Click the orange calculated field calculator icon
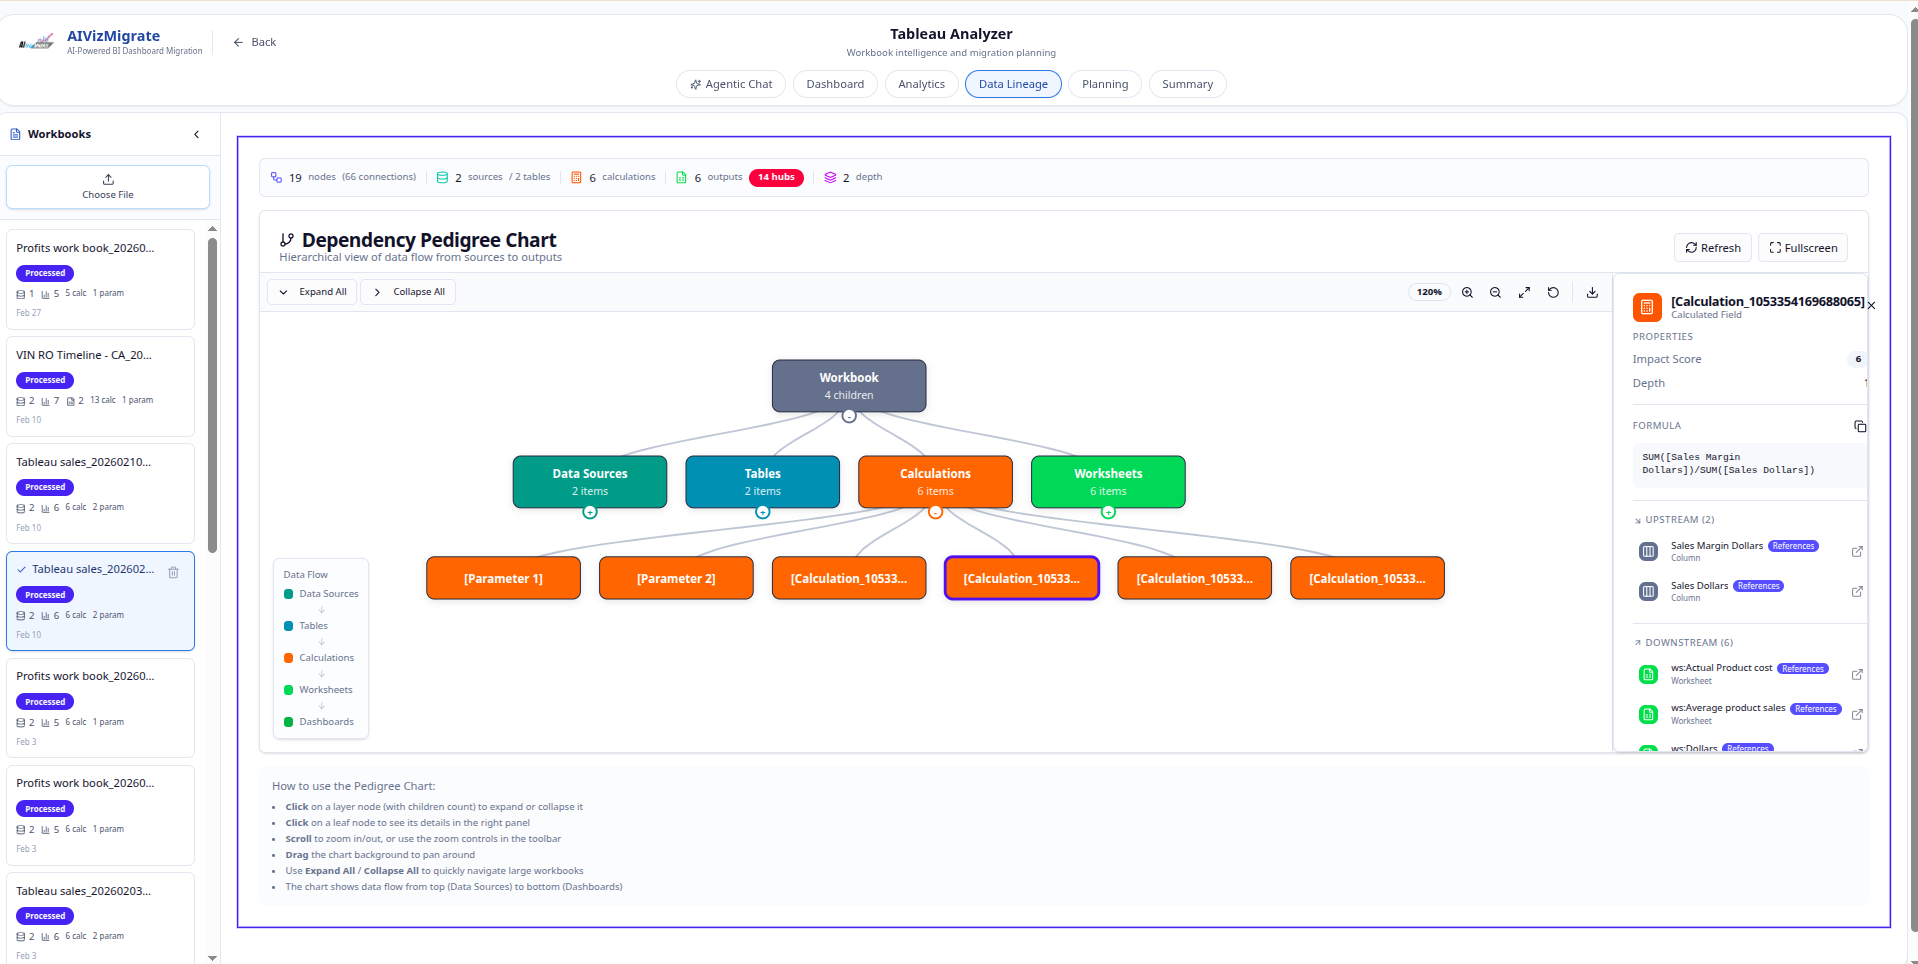 (1647, 307)
